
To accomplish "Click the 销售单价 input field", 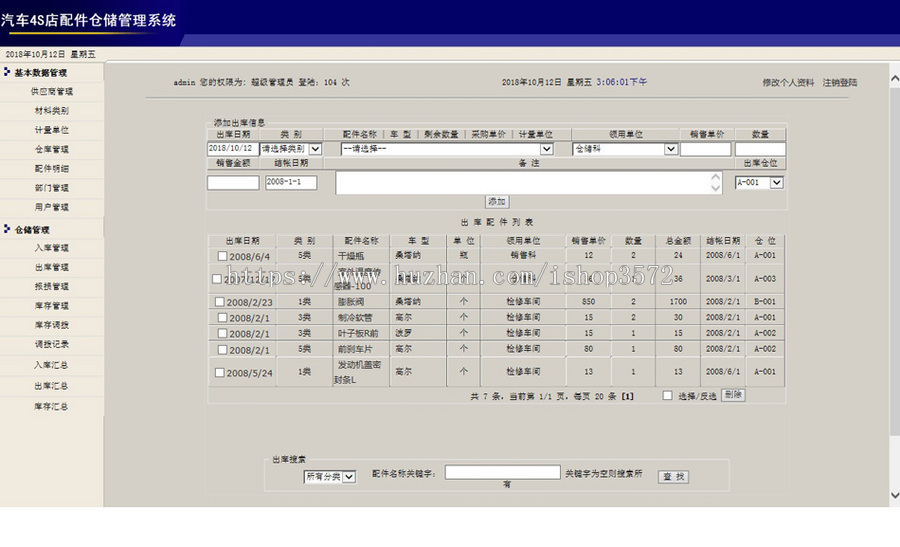I will point(705,149).
